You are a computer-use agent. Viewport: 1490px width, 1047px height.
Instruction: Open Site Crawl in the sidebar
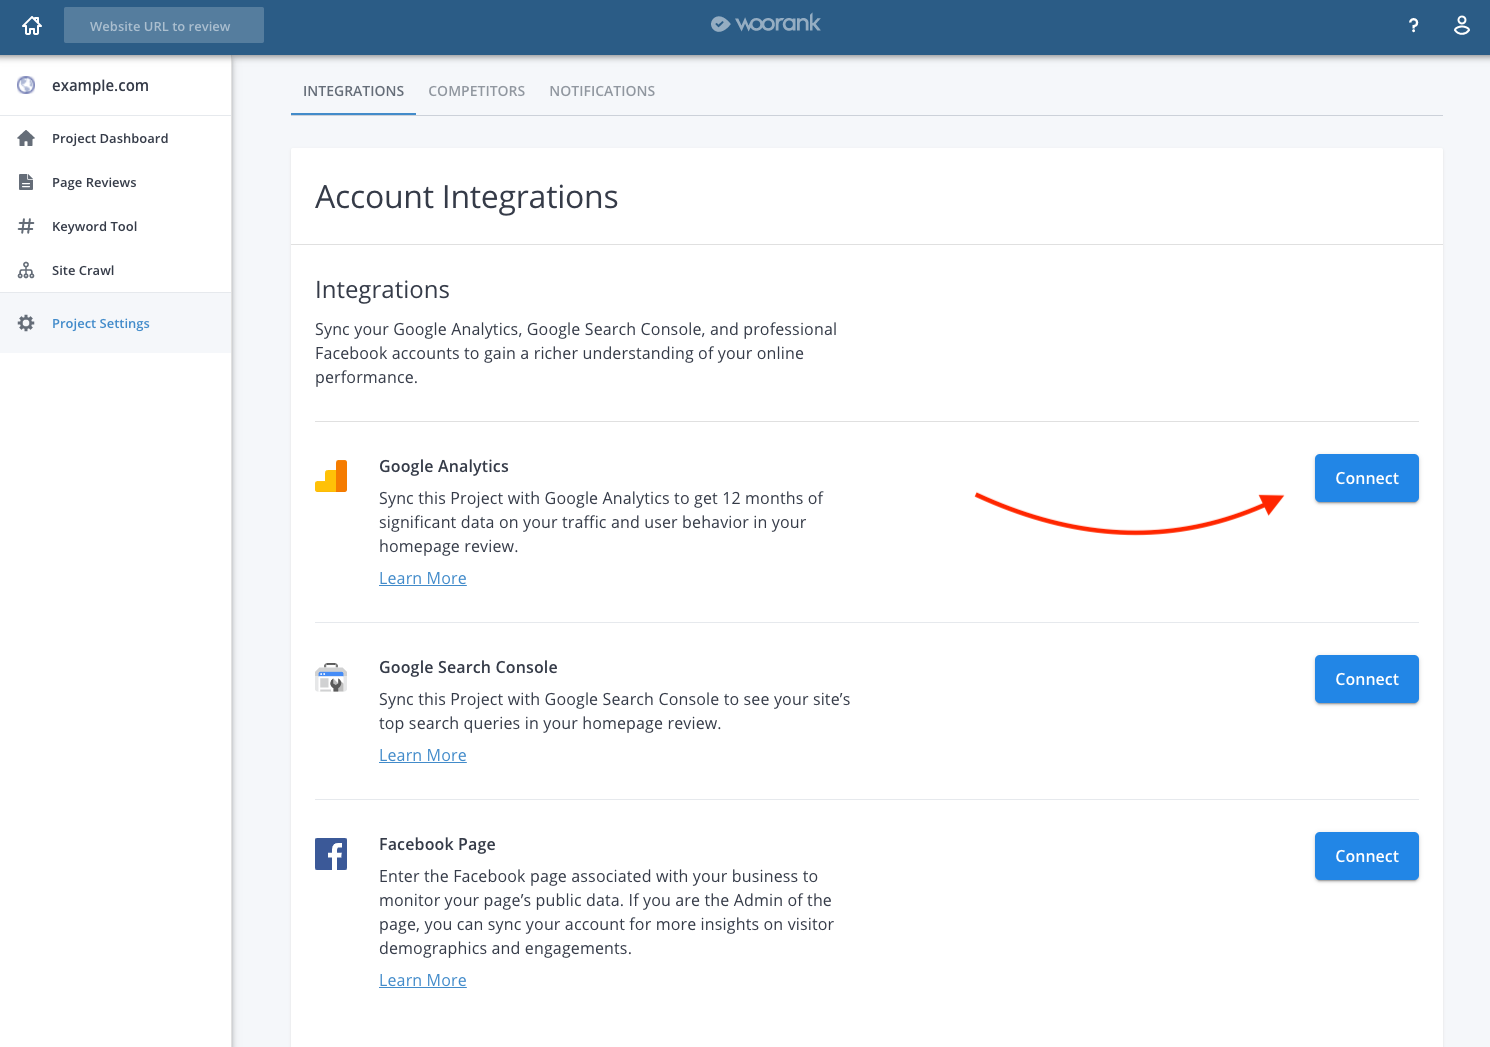pos(116,270)
